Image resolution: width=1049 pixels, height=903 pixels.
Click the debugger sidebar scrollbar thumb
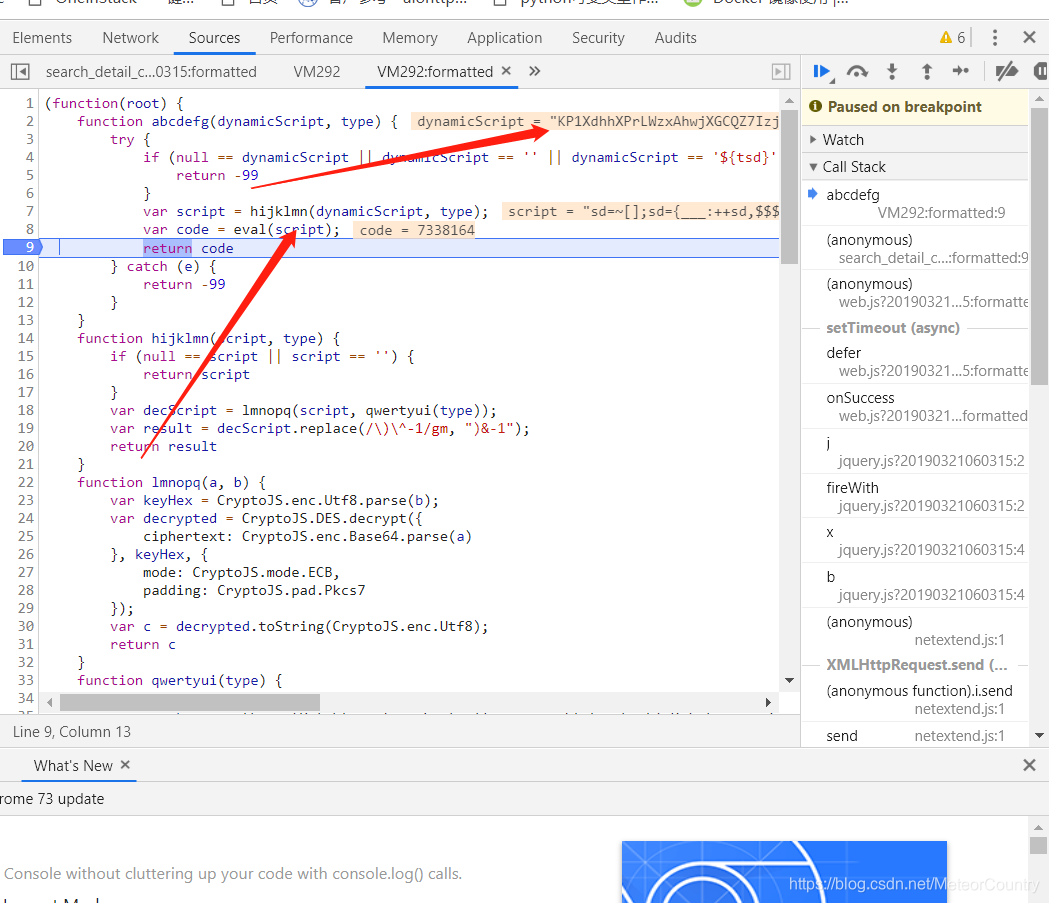(1039, 247)
